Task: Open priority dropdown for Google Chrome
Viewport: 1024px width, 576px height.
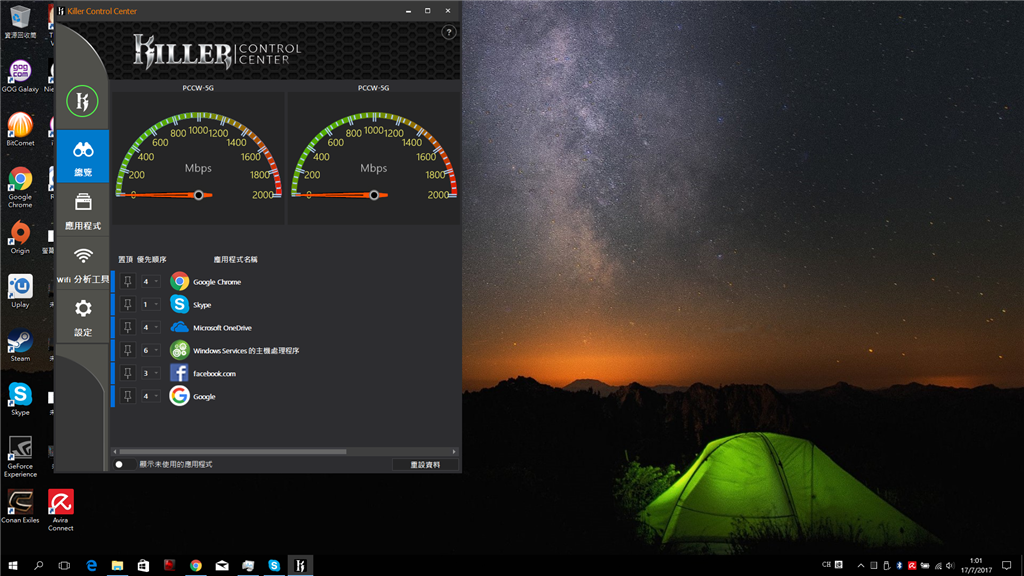Action: (x=150, y=281)
